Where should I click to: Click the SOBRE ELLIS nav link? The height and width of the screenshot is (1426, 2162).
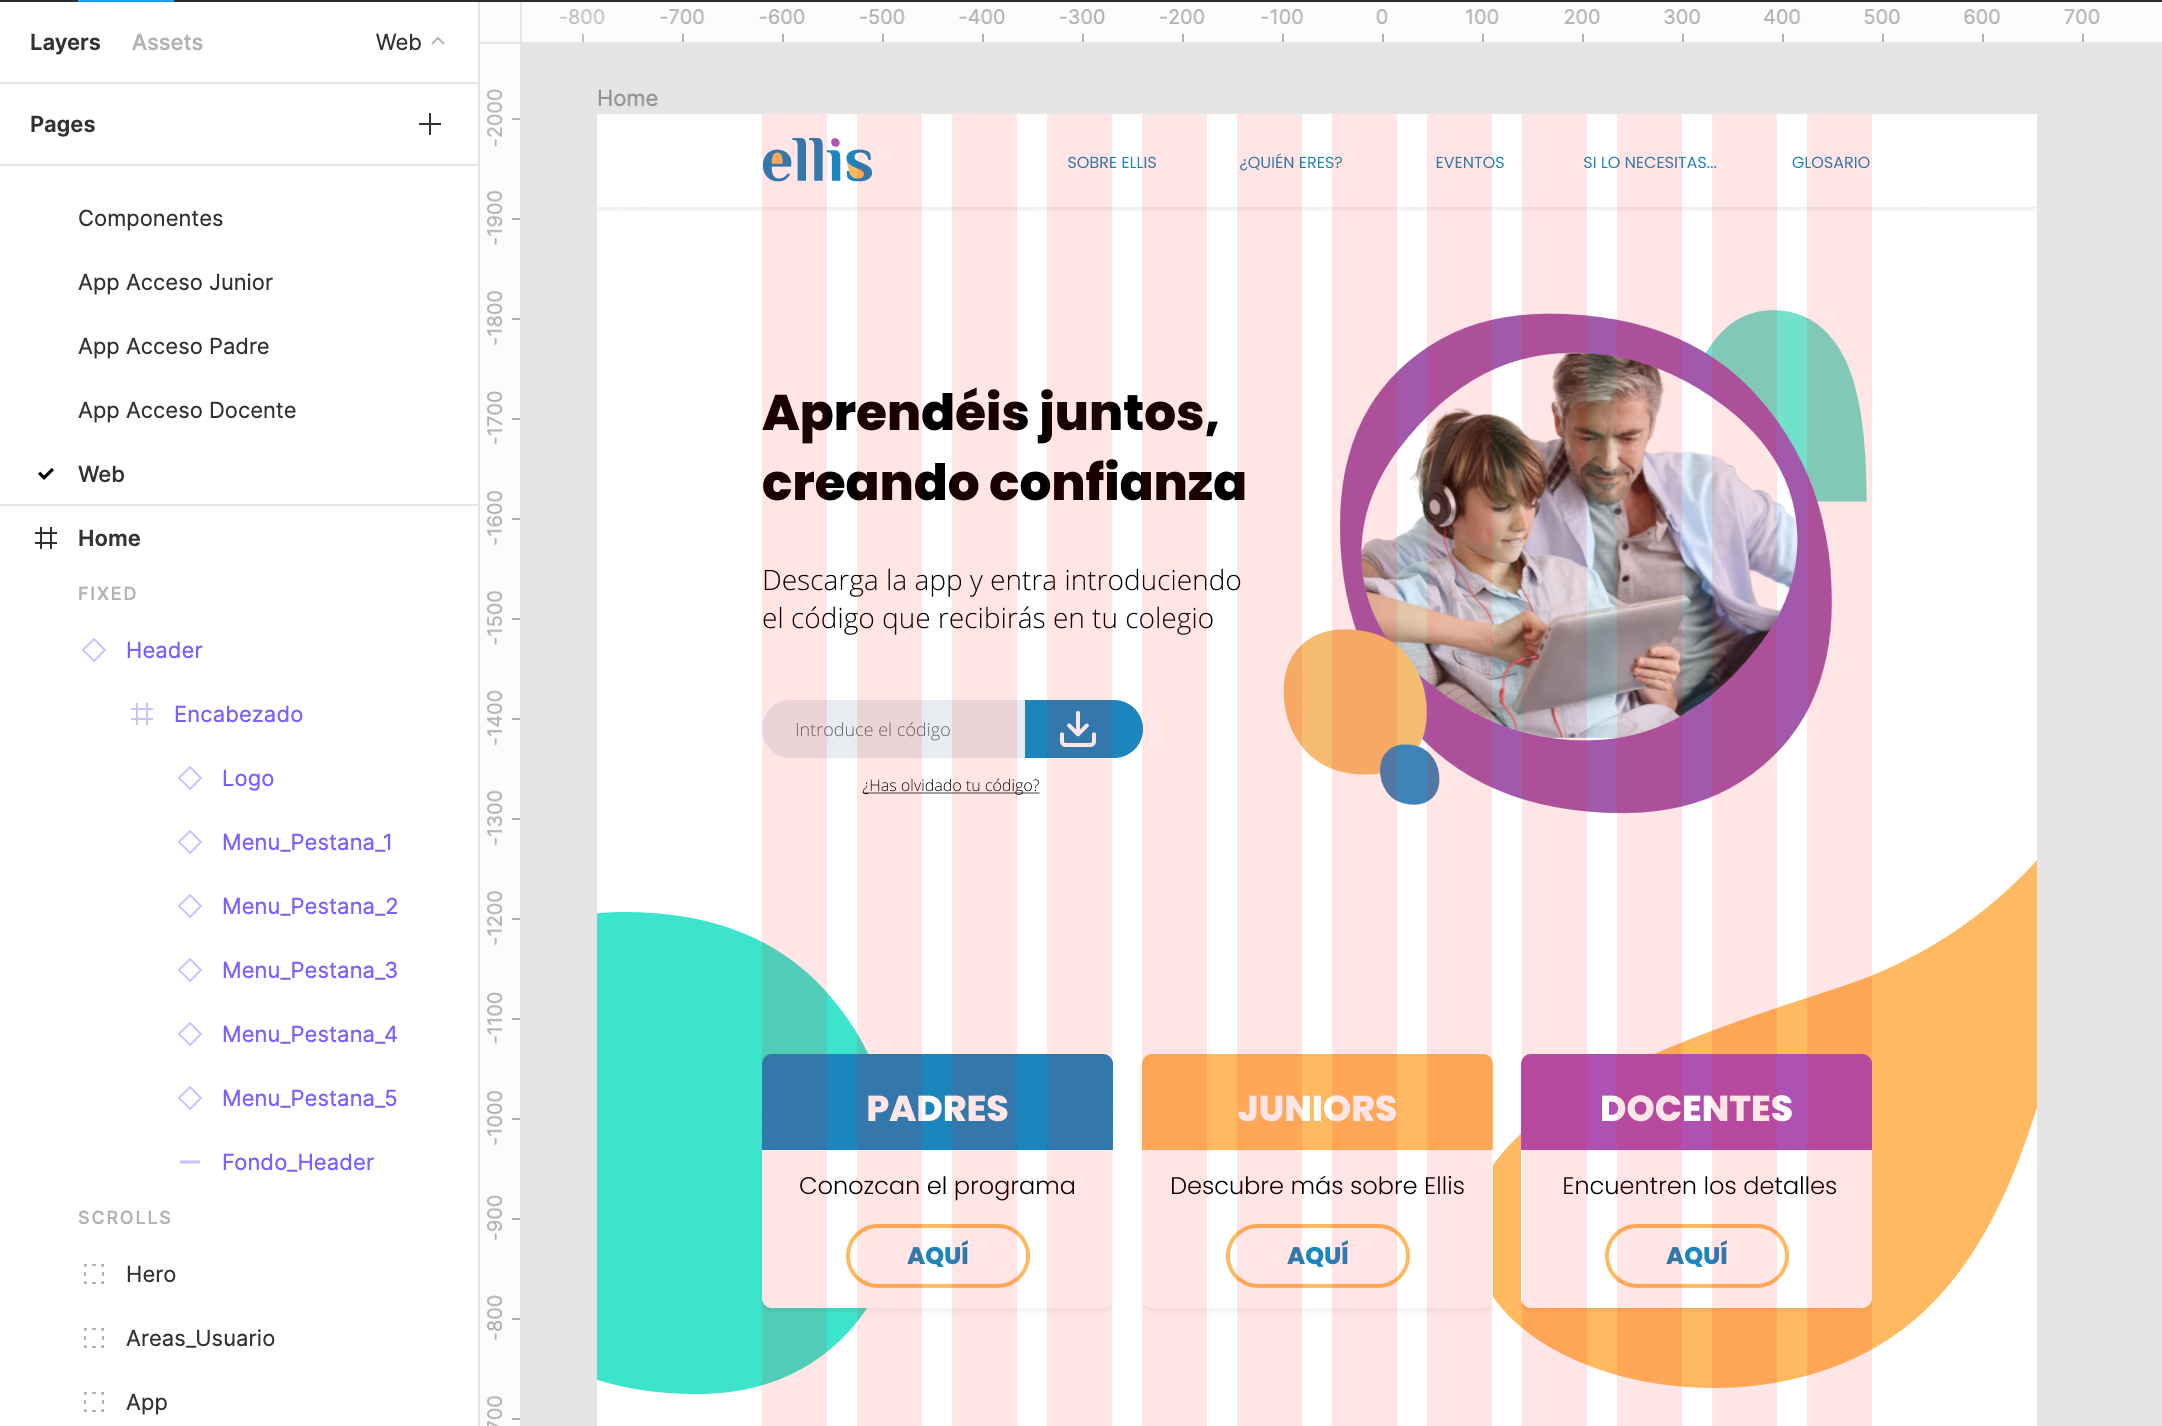(1111, 162)
